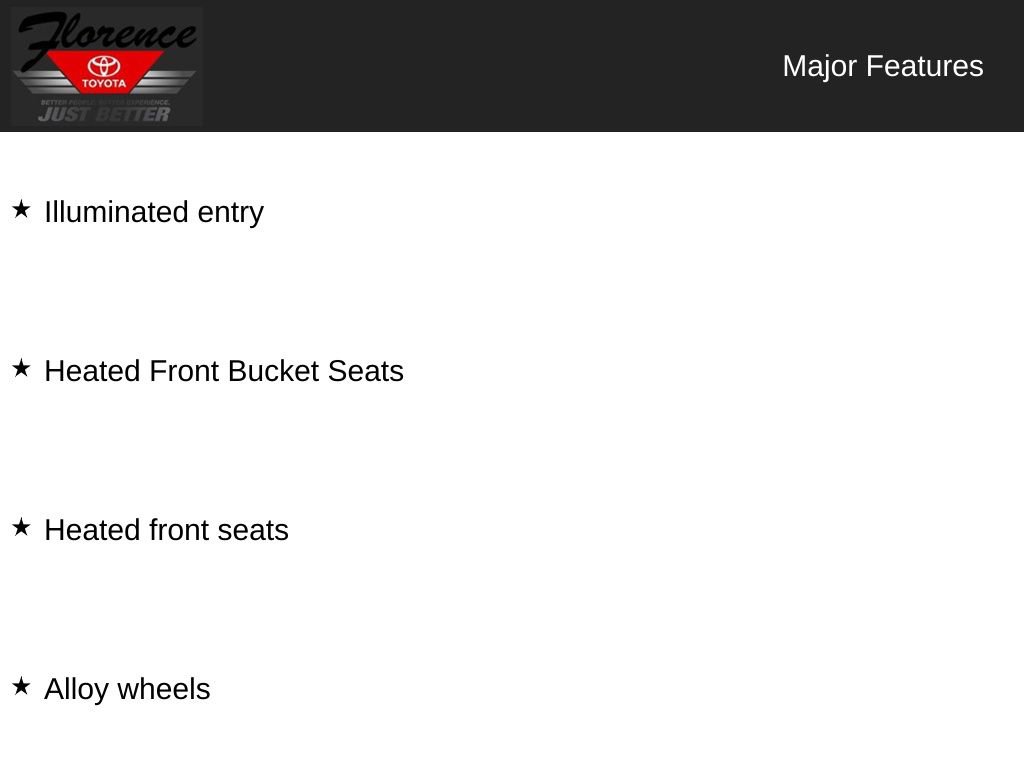Viewport: 1024px width, 768px height.
Task: Click the Florence script wordmark
Action: coord(106,33)
